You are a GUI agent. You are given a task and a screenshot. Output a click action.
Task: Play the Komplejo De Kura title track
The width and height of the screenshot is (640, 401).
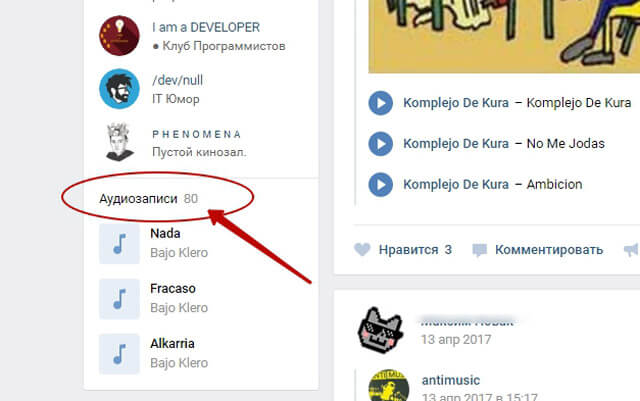pos(380,103)
